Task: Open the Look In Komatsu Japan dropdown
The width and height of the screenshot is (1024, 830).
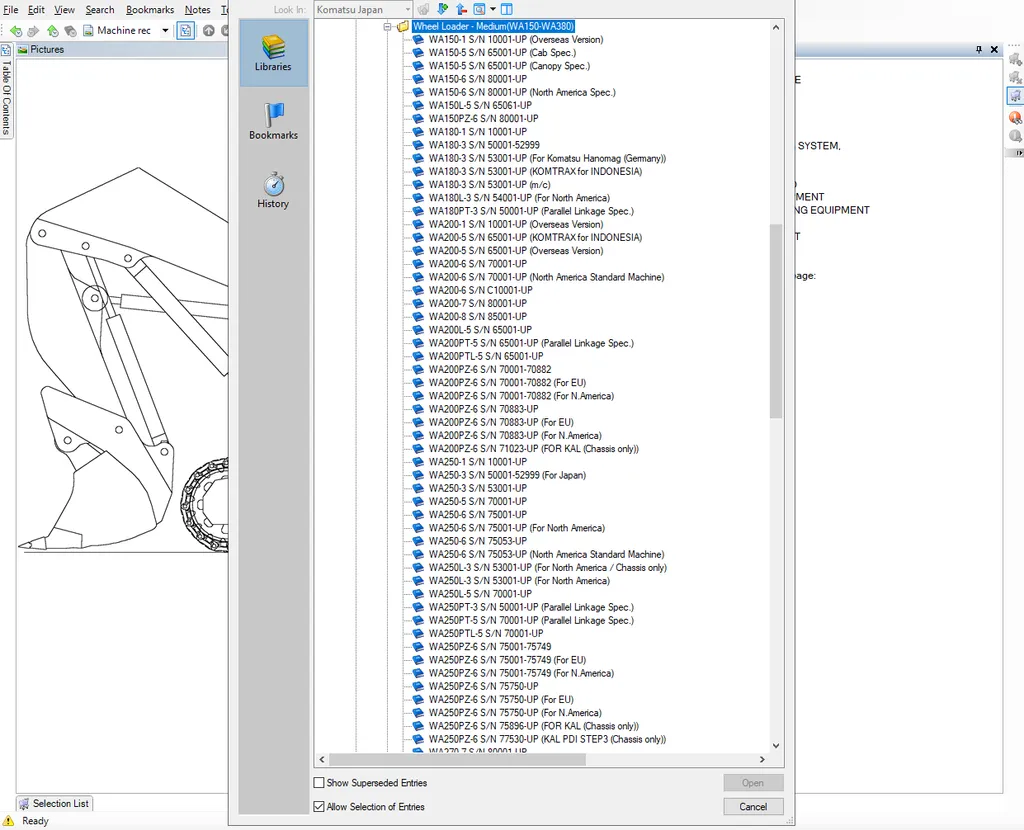Action: 363,9
